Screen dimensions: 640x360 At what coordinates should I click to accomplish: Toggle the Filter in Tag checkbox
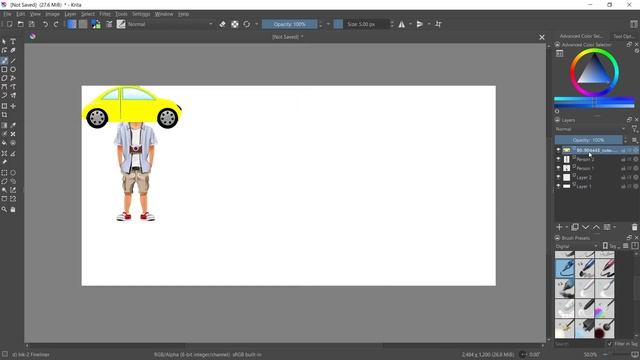[x=609, y=344]
